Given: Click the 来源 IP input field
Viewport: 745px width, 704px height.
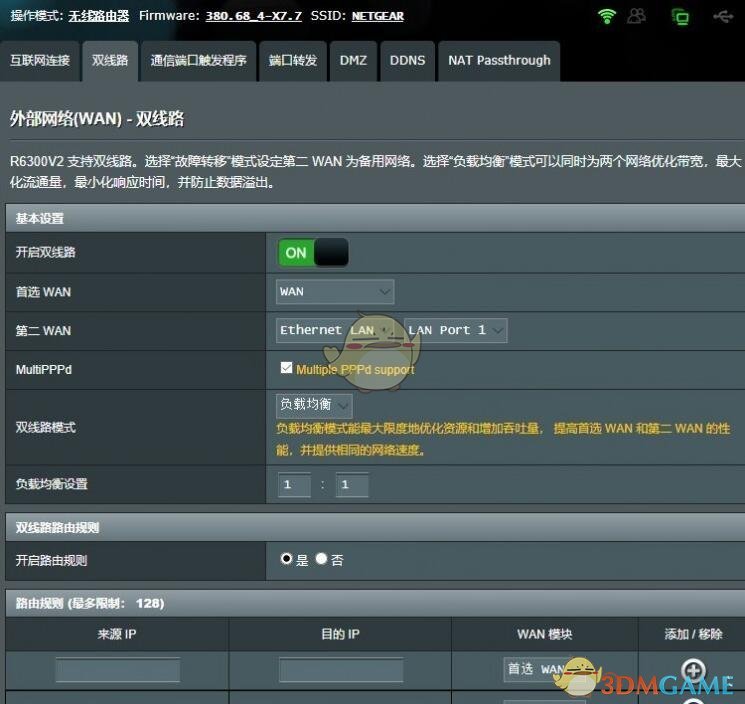Looking at the screenshot, I should pos(118,669).
